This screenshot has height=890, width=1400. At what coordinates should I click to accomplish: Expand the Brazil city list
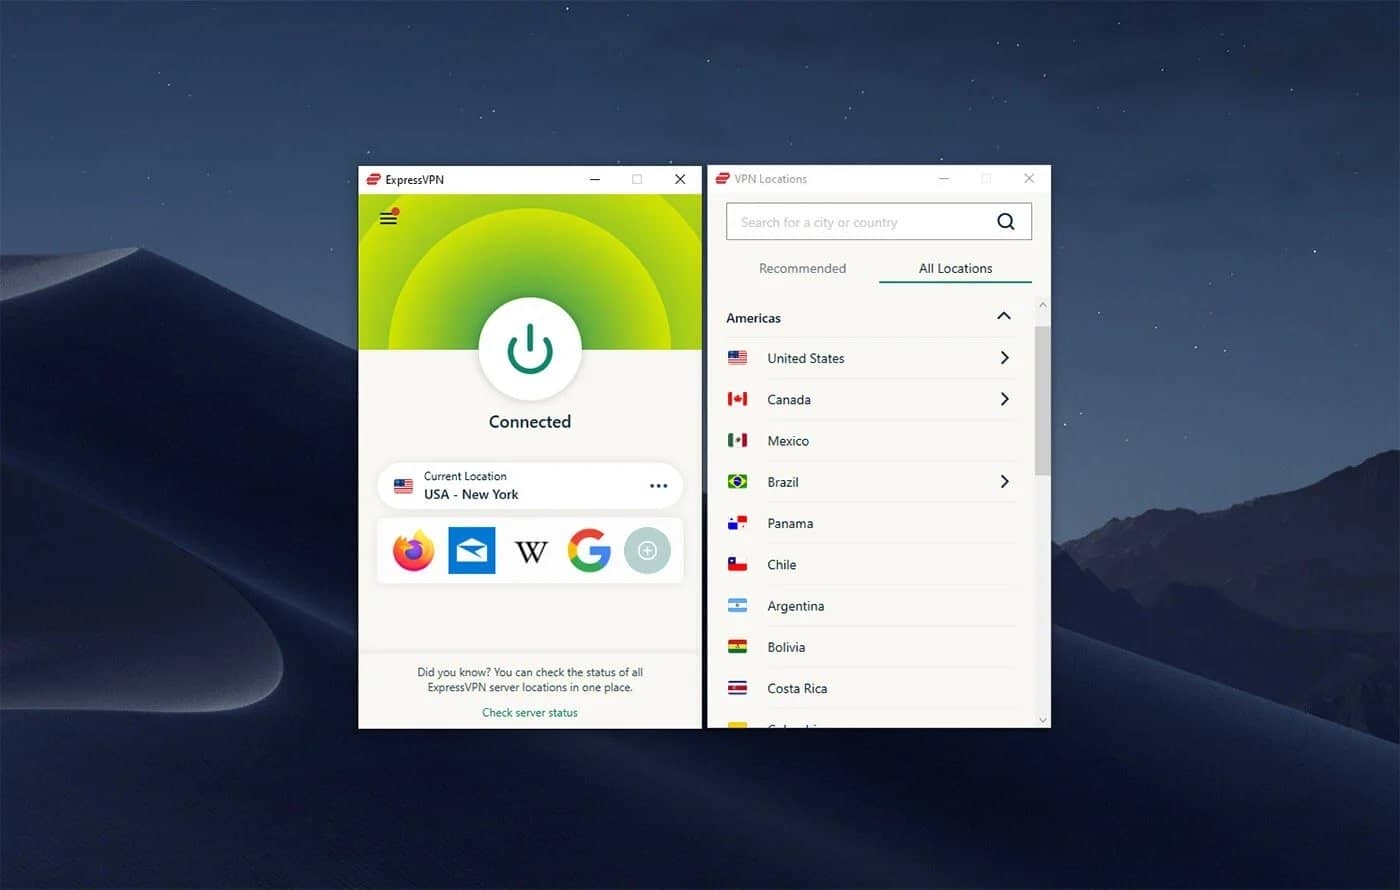click(1004, 482)
